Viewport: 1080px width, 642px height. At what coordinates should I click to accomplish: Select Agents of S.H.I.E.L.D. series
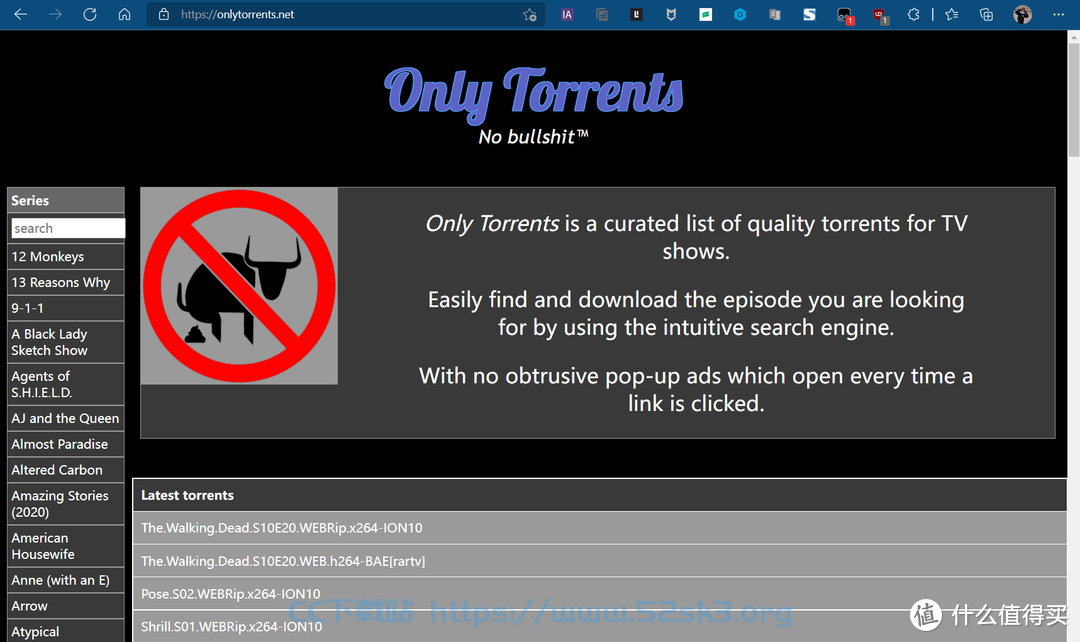tap(65, 384)
